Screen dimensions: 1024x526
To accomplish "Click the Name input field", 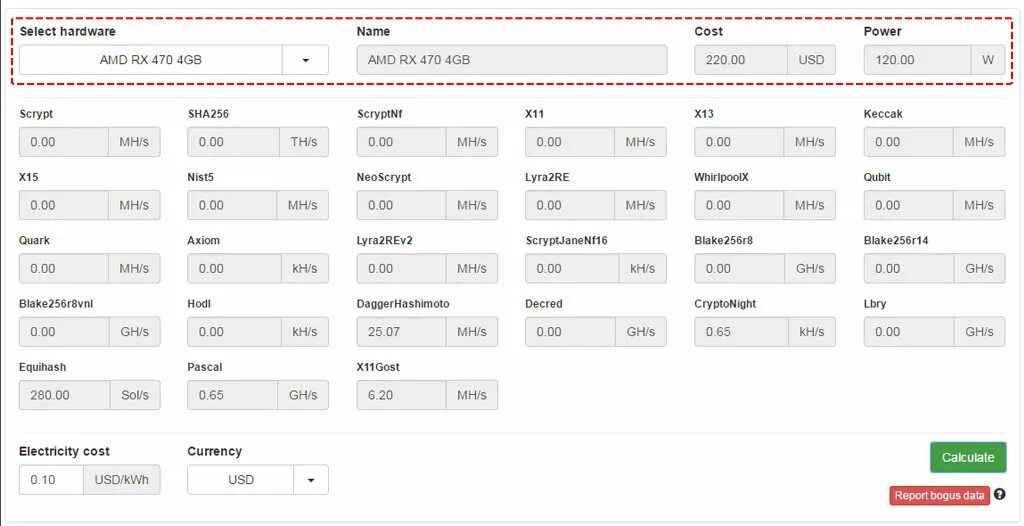I will [x=512, y=59].
